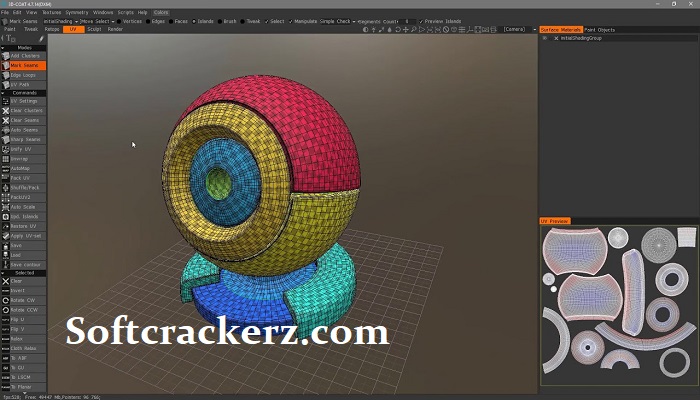Click the Segments Count input field

click(407, 21)
